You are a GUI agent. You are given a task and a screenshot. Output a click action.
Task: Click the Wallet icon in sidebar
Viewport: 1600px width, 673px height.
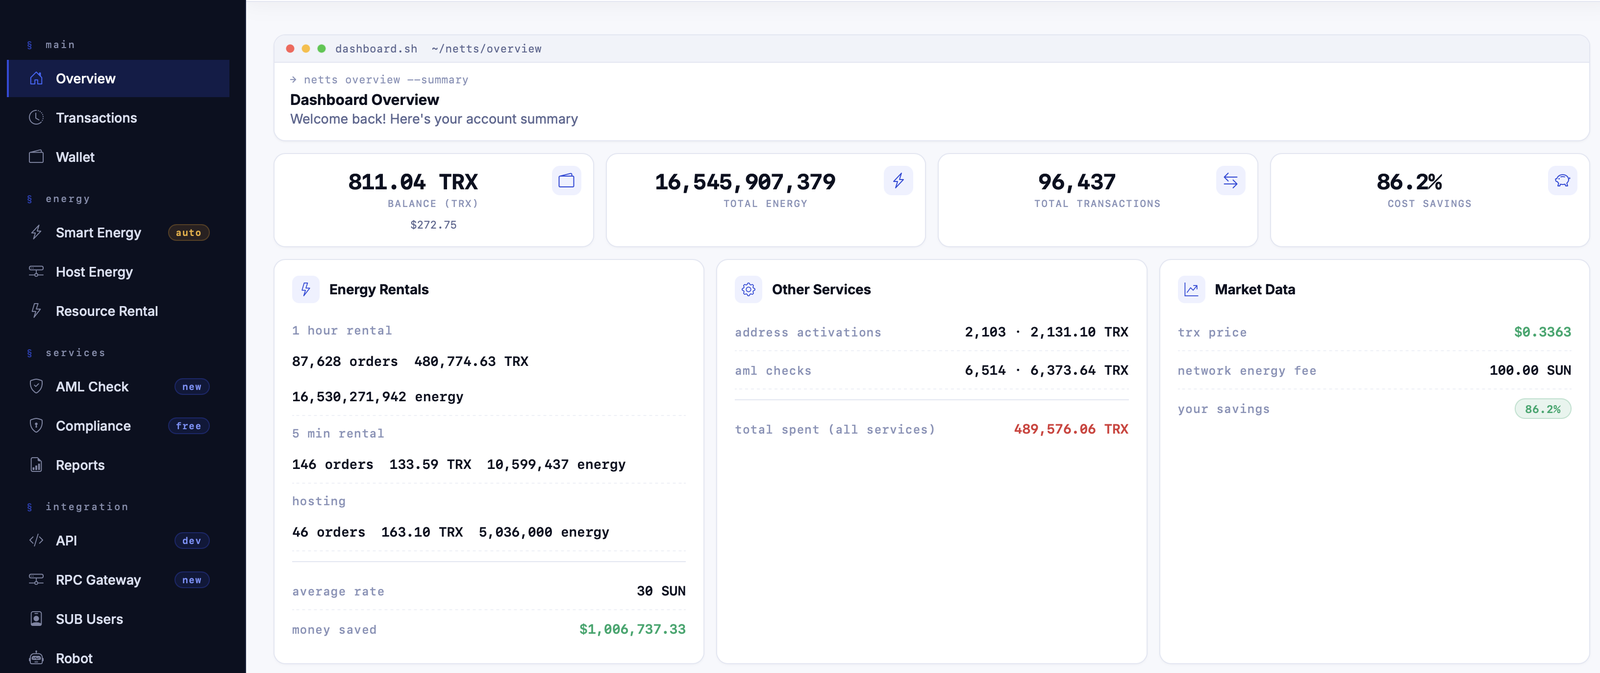pos(36,156)
